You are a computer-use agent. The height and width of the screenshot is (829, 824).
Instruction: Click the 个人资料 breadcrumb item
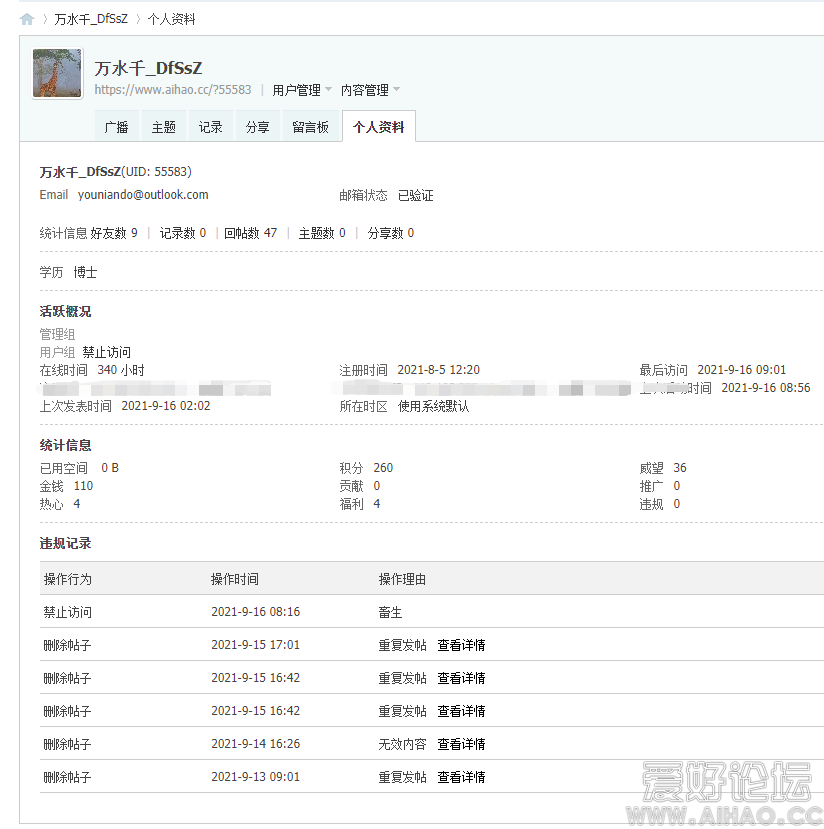170,17
